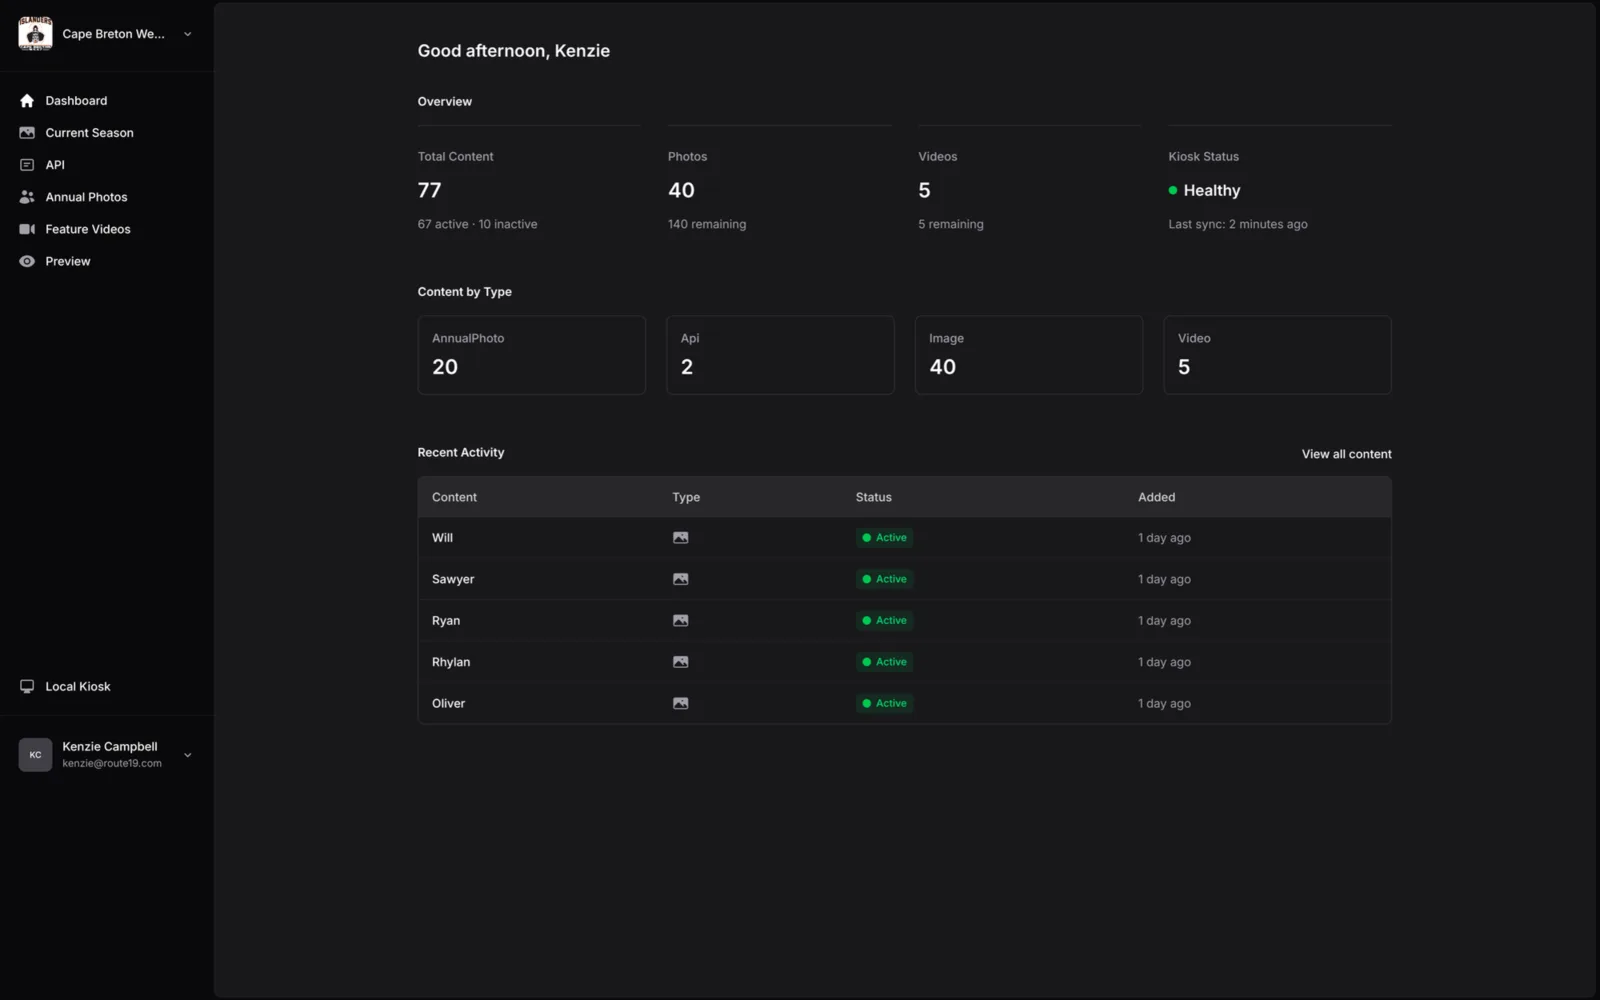Click the image type icon in Oliver row
1600x1000 pixels.
tap(681, 704)
